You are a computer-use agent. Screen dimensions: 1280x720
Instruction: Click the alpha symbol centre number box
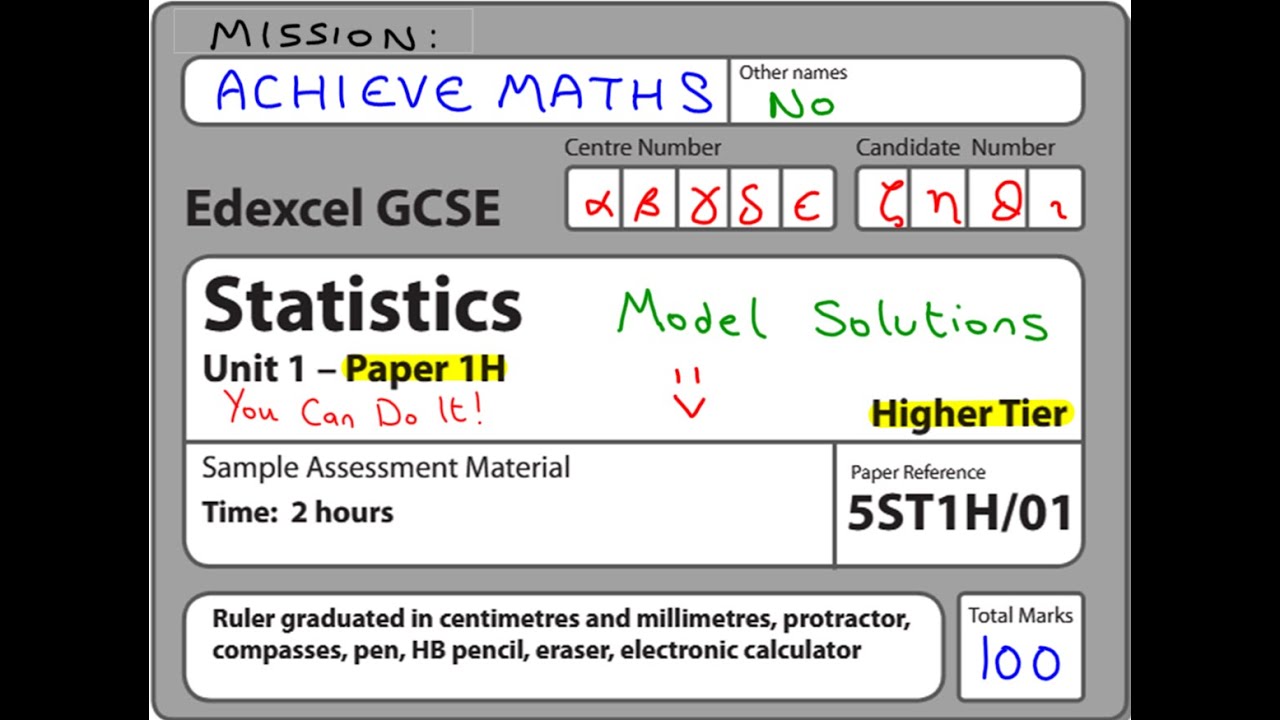tap(595, 199)
